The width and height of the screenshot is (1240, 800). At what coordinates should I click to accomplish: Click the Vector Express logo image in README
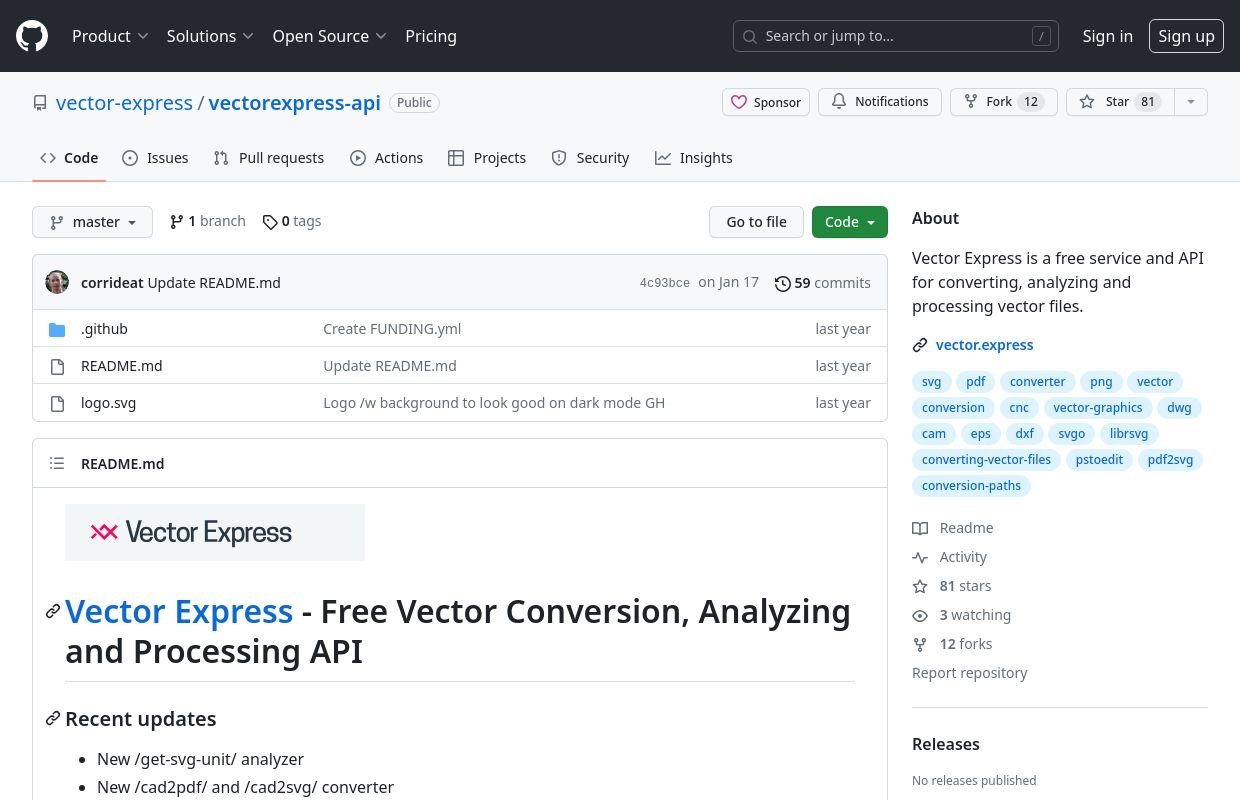click(215, 532)
